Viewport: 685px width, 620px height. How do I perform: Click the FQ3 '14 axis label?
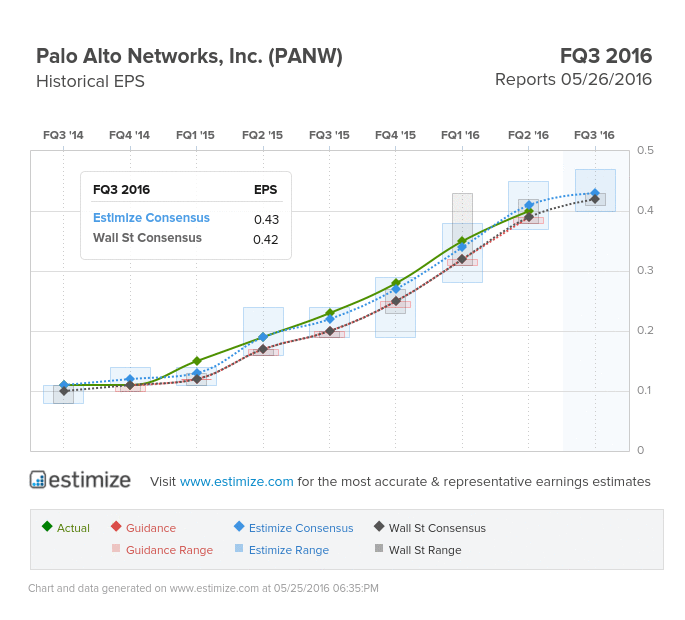click(63, 135)
